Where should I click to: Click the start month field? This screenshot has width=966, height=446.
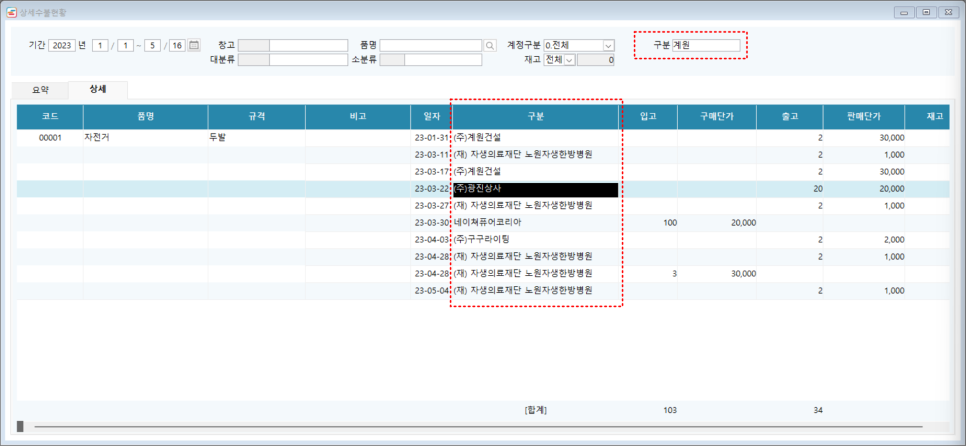pyautogui.click(x=100, y=45)
